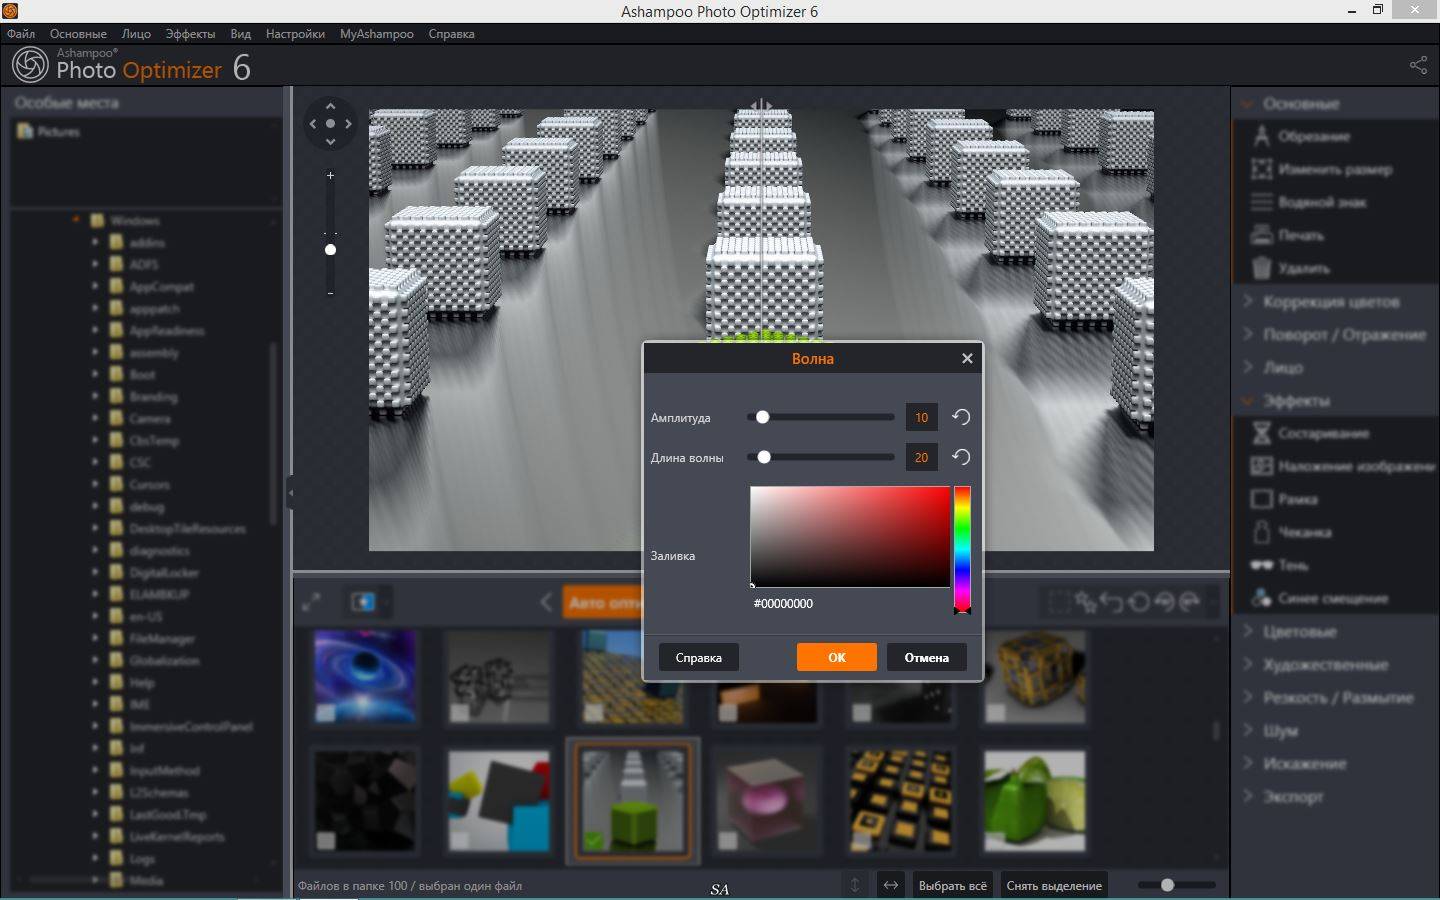This screenshot has width=1440, height=900.
Task: Reset the Амплитуда value with its circular arrow
Action: coord(961,417)
